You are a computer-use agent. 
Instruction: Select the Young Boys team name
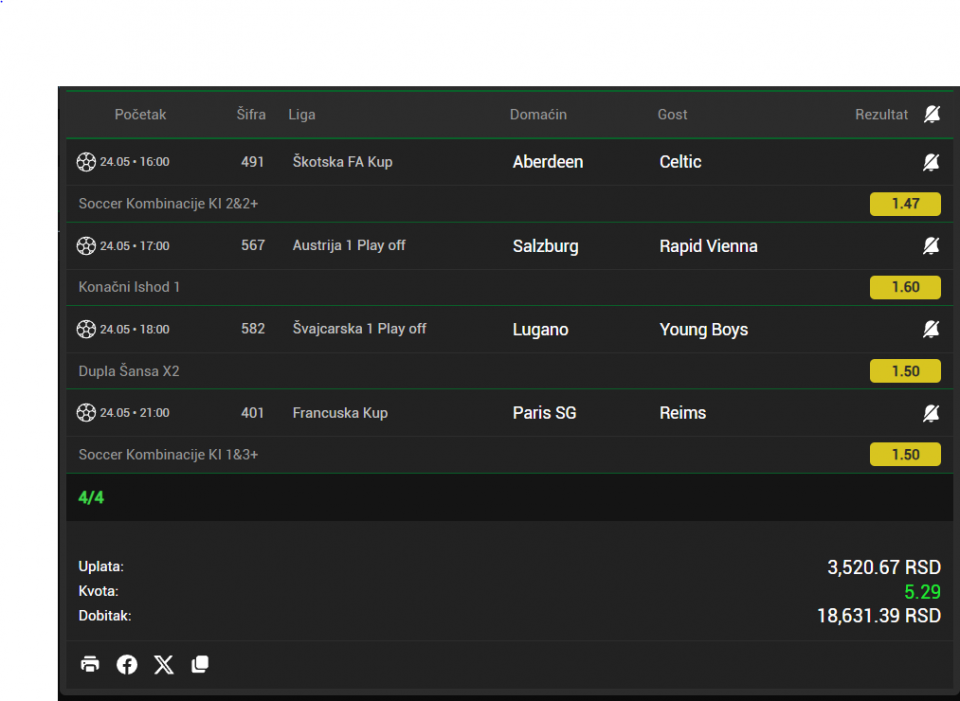pyautogui.click(x=703, y=329)
